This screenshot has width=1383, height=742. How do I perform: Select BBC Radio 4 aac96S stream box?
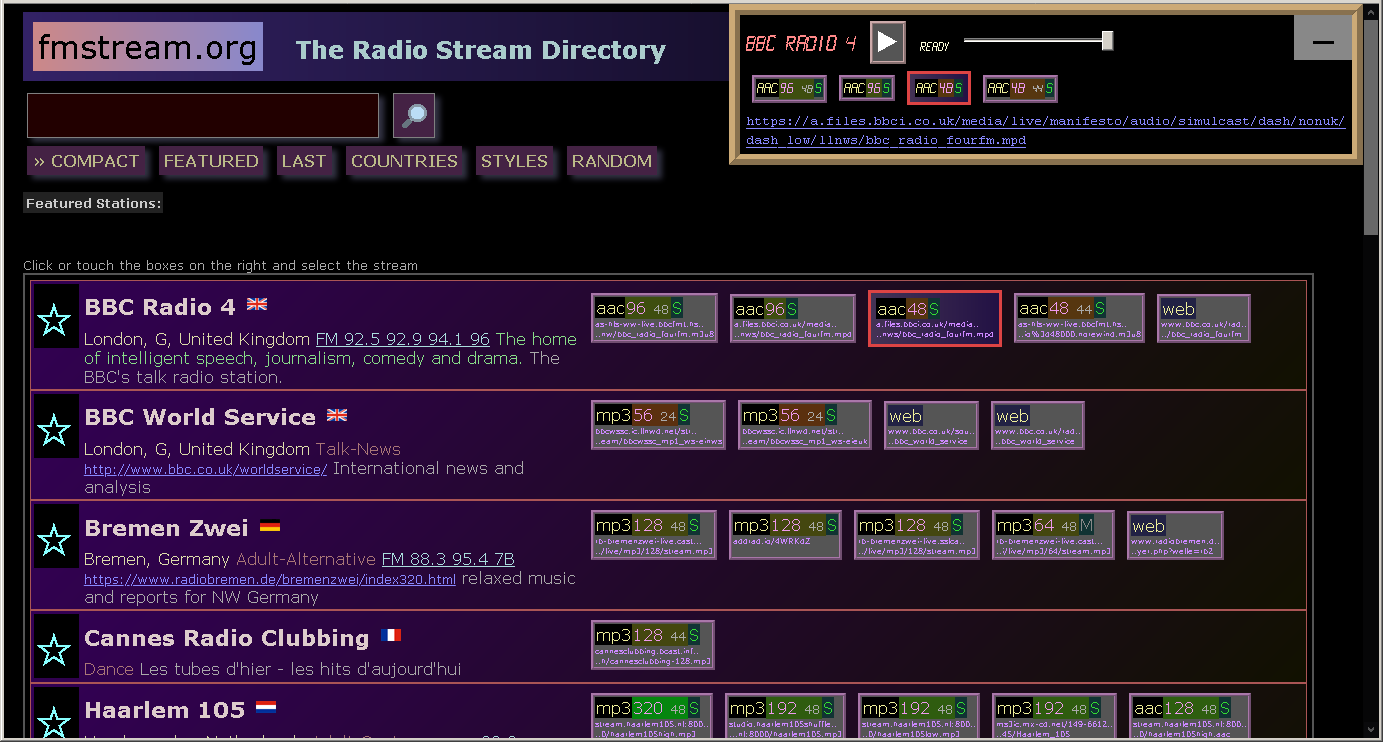(x=793, y=319)
